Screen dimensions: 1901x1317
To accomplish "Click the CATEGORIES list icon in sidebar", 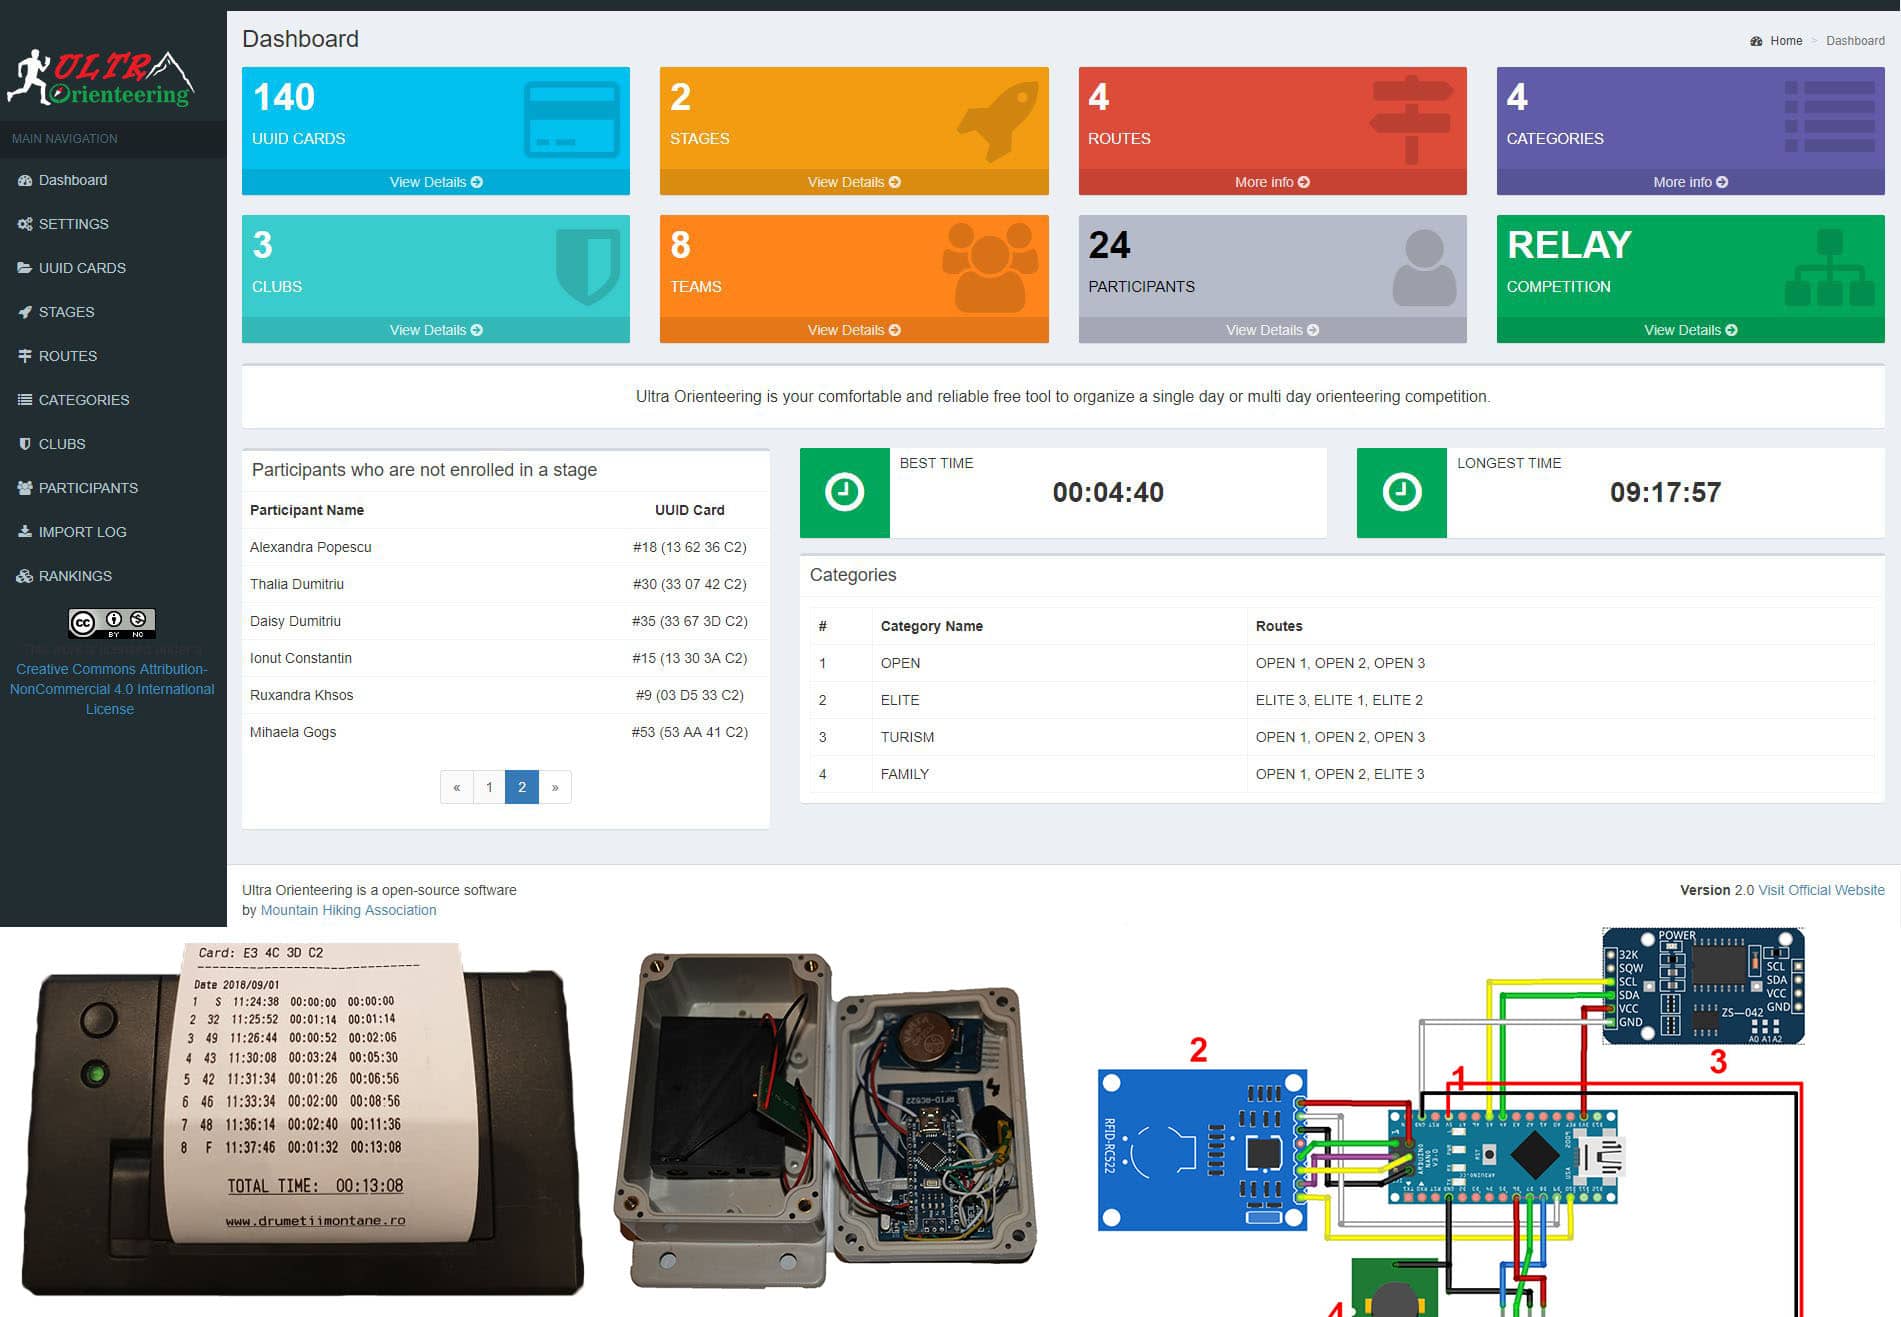I will pos(25,400).
